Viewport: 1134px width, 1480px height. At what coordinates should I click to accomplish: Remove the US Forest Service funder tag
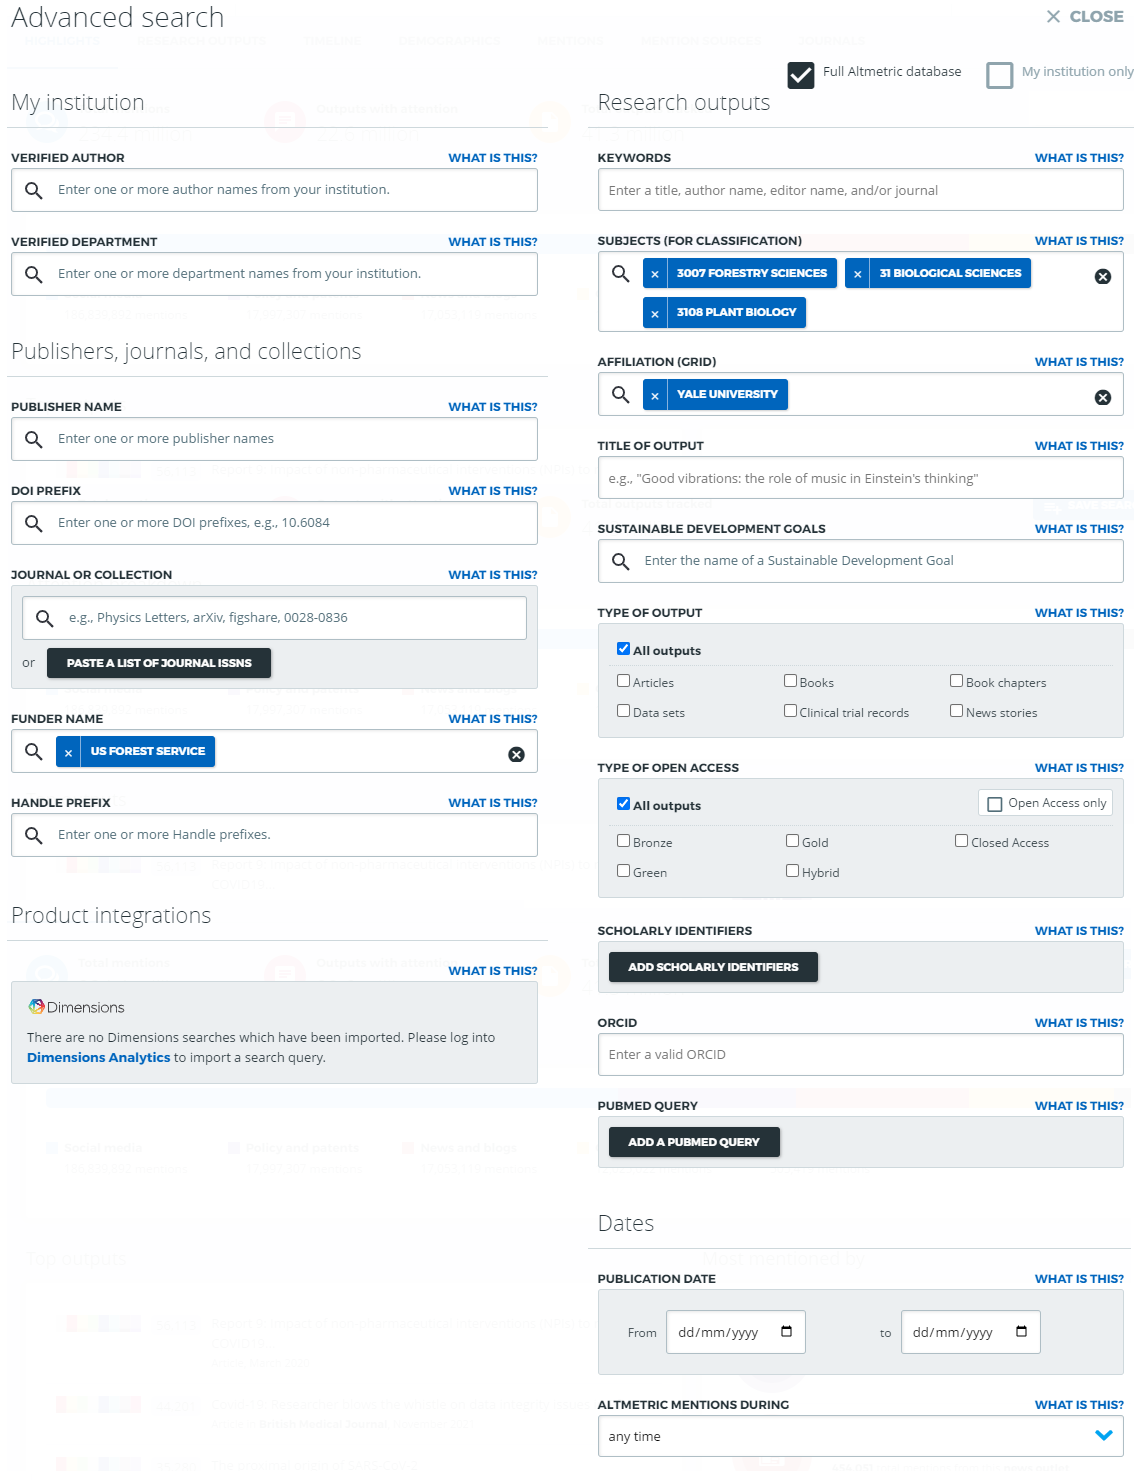tap(68, 752)
